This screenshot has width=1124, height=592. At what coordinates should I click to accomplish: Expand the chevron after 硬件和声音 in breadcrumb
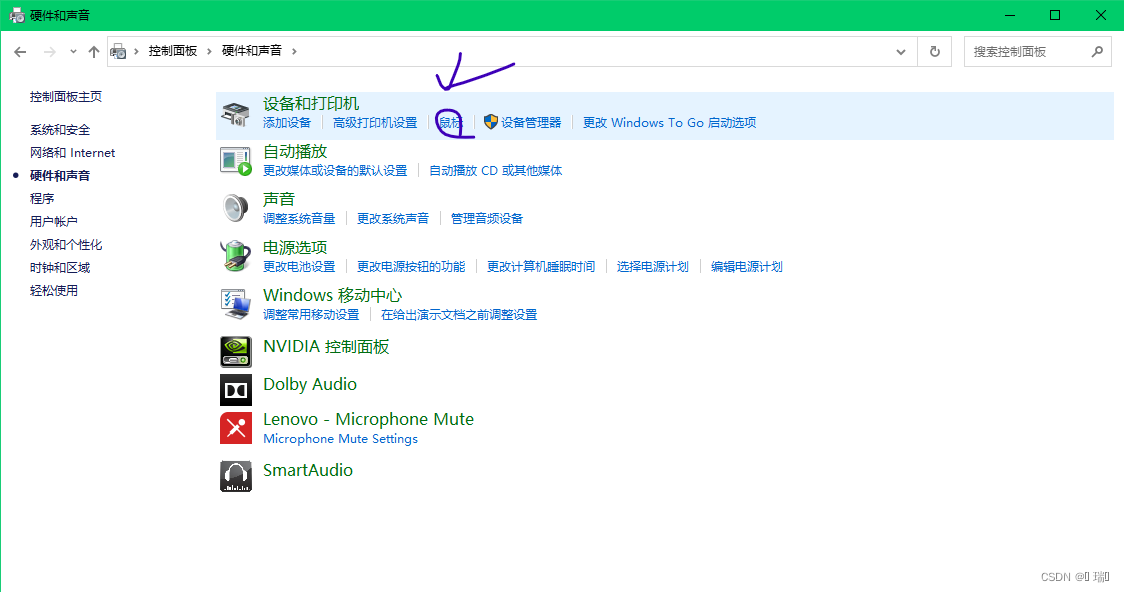pos(294,51)
